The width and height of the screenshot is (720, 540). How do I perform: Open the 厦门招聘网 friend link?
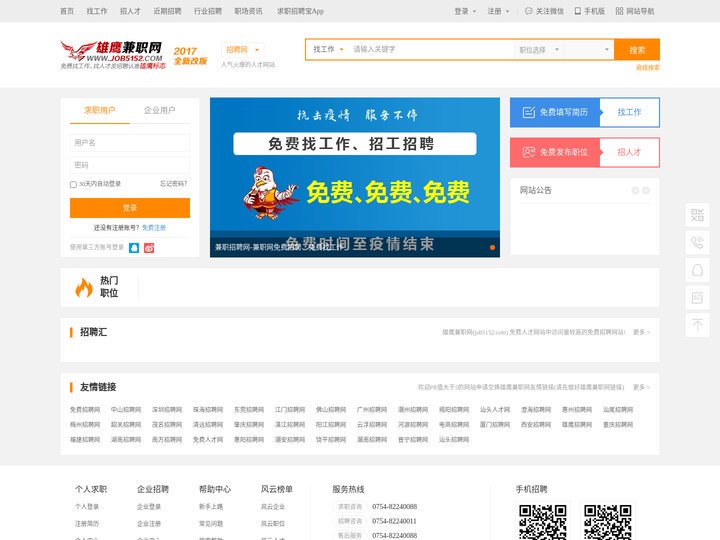point(495,425)
